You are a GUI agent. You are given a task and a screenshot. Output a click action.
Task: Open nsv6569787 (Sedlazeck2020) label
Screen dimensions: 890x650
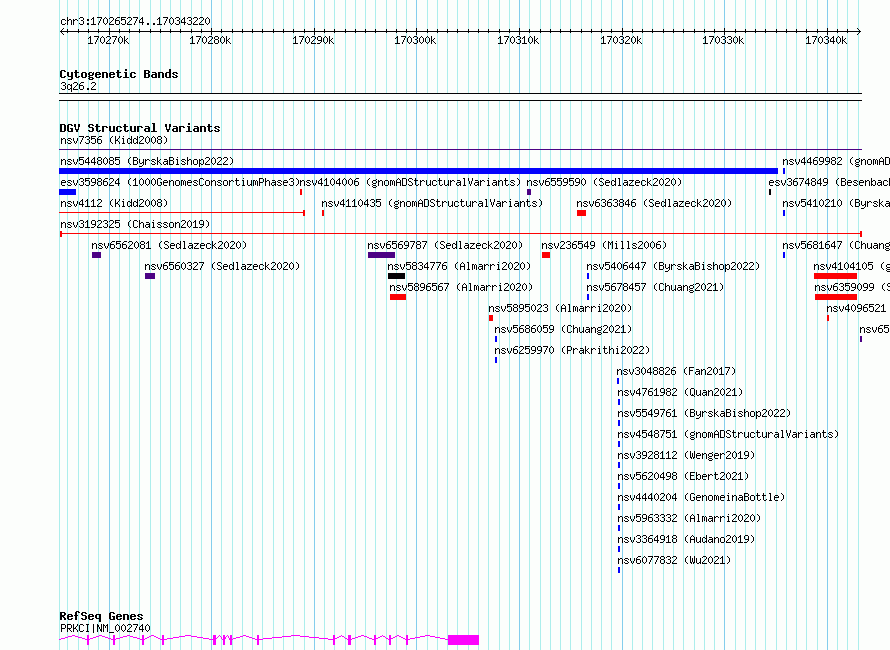point(445,245)
